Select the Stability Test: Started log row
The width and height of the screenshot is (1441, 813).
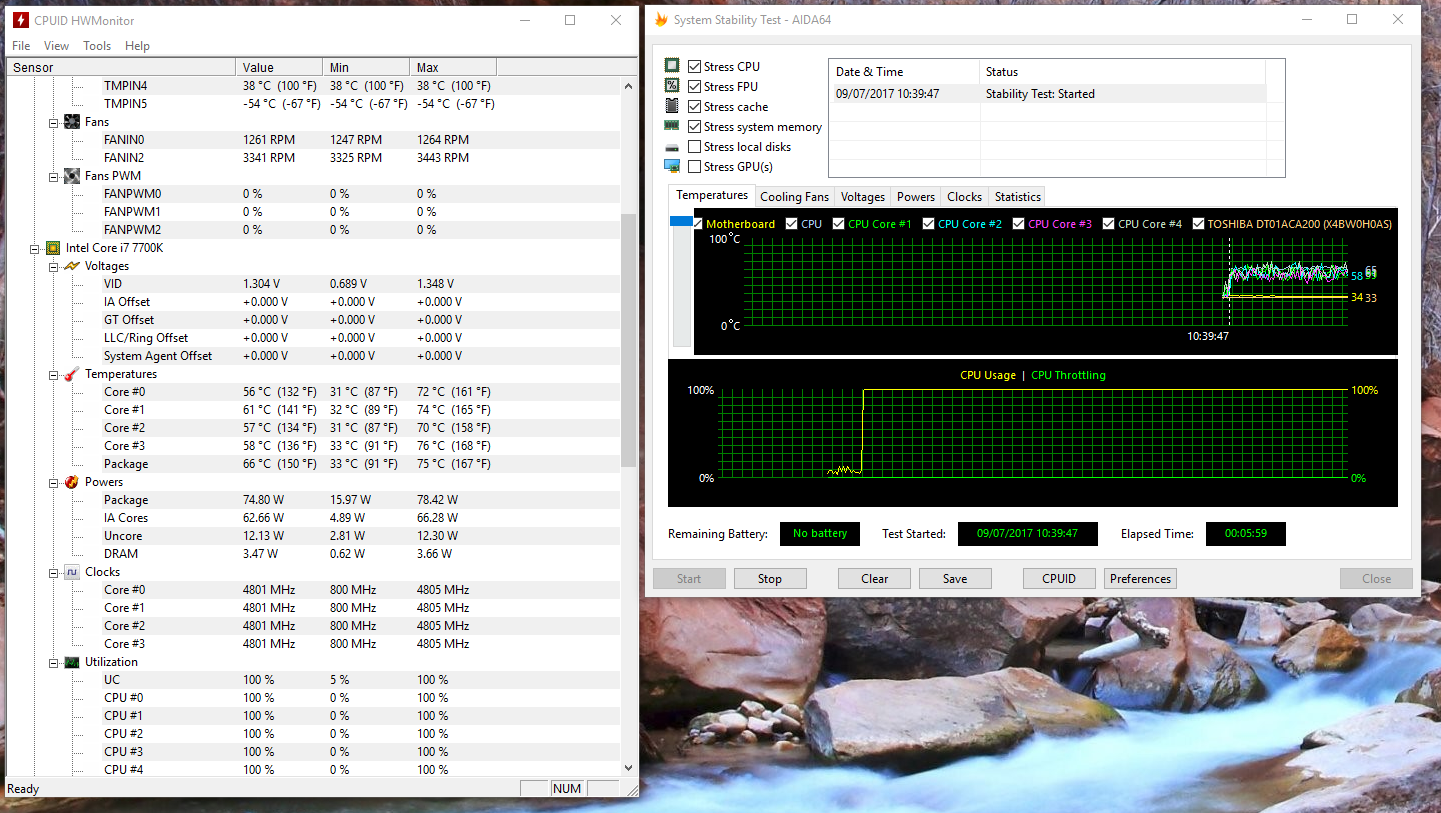(x=1048, y=94)
